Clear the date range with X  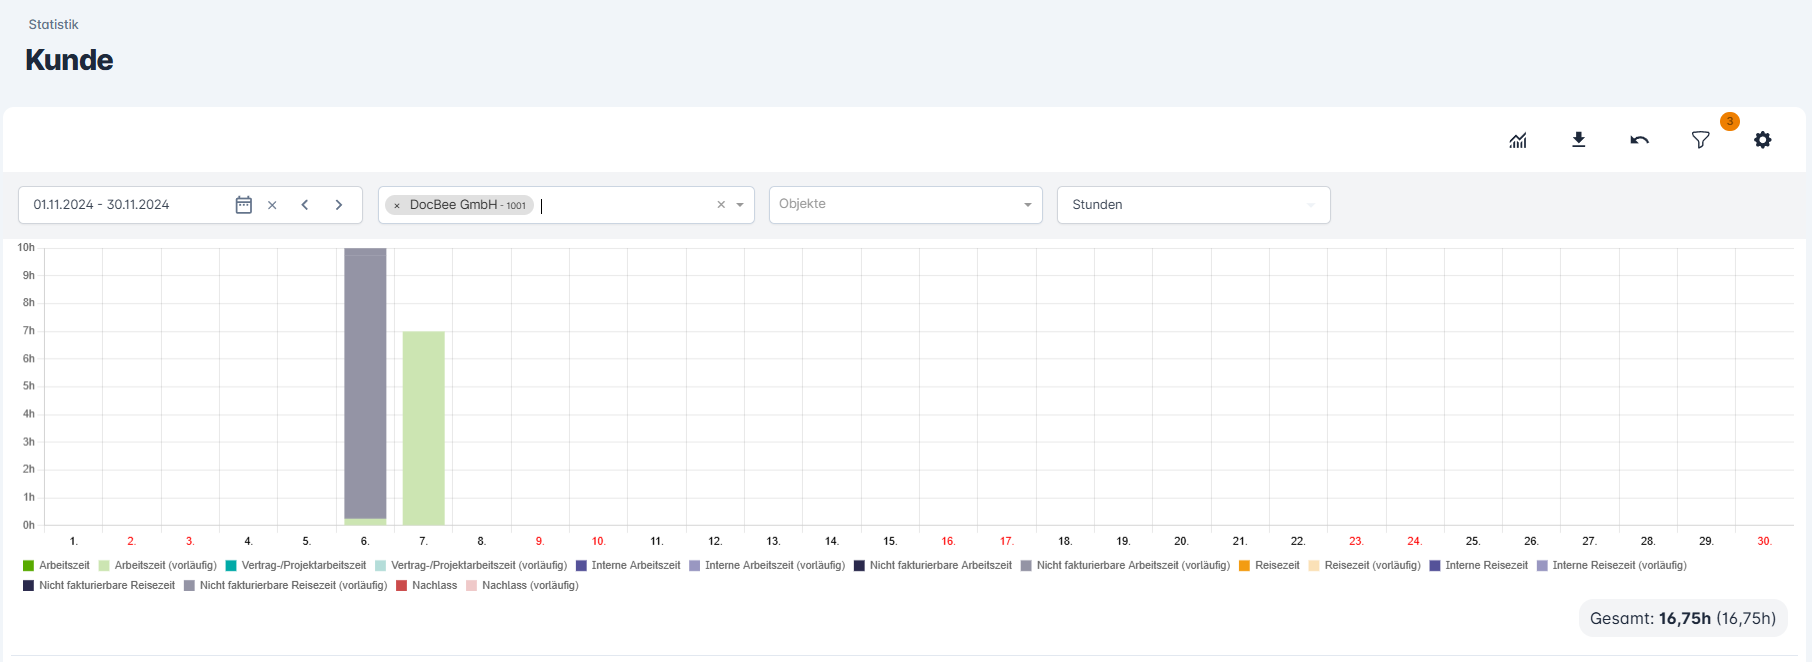pyautogui.click(x=272, y=205)
